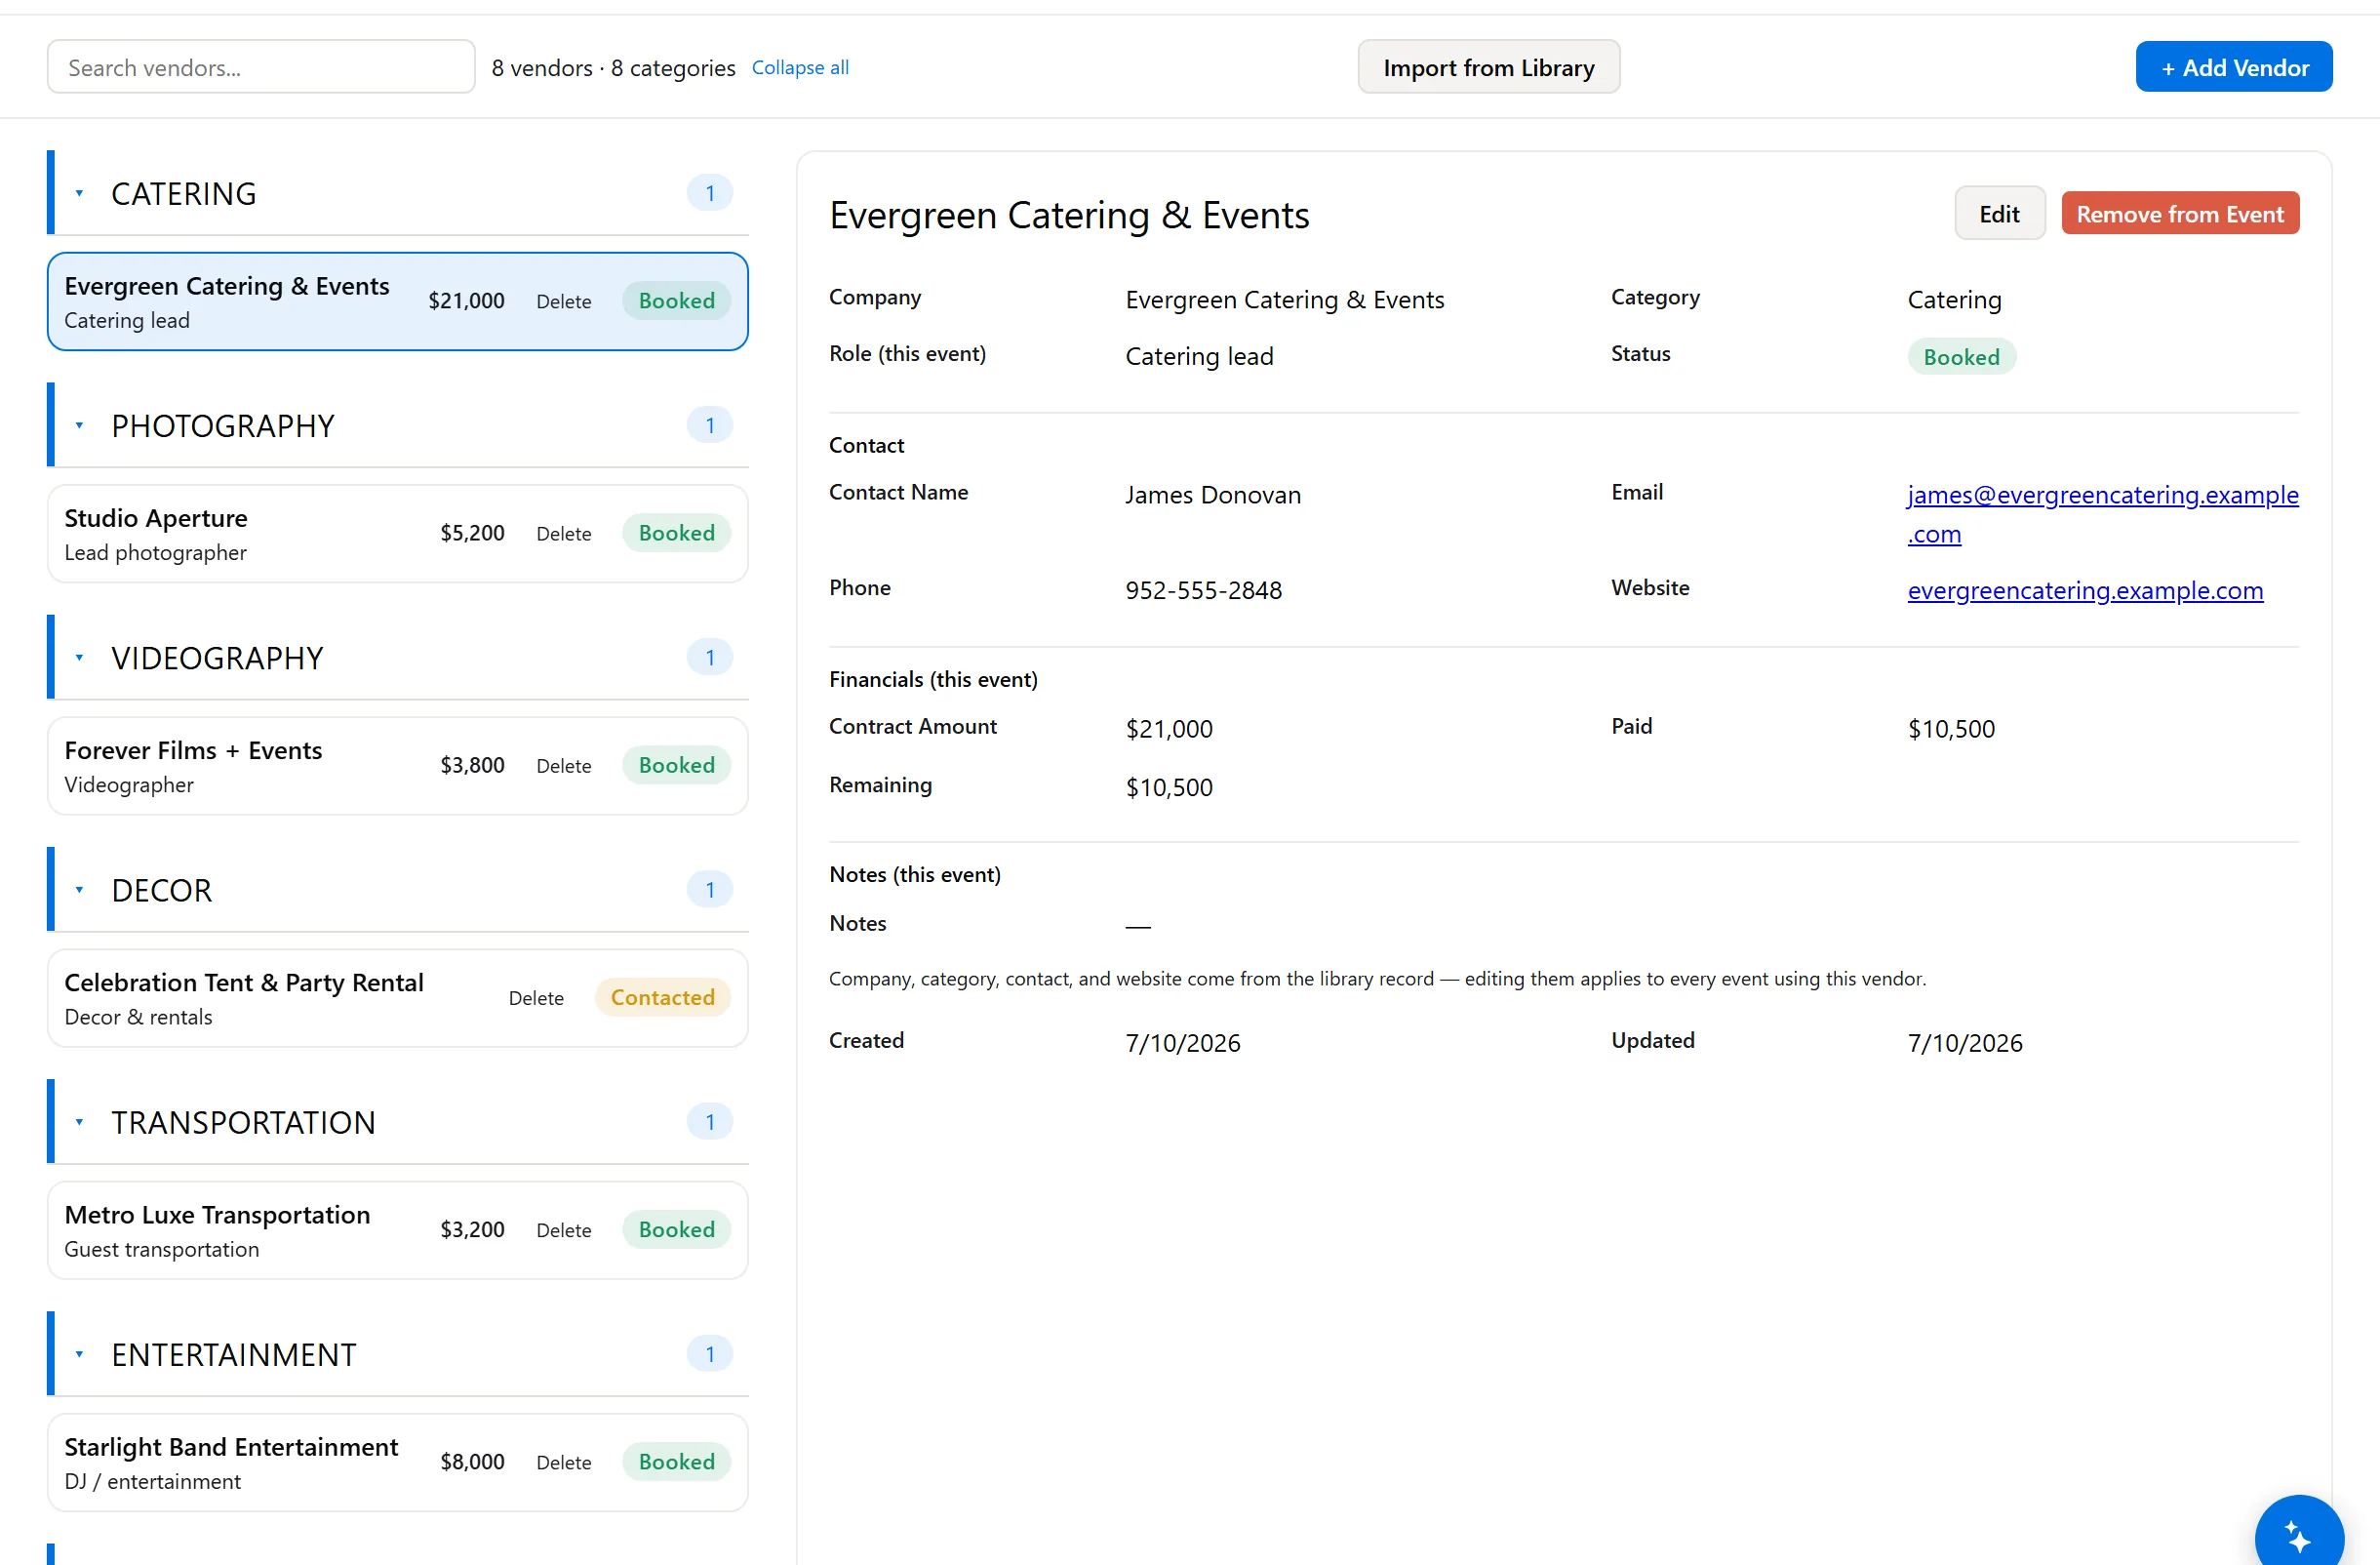This screenshot has width=2380, height=1565.
Task: Delete the Studio Aperture vendor
Action: click(x=563, y=533)
